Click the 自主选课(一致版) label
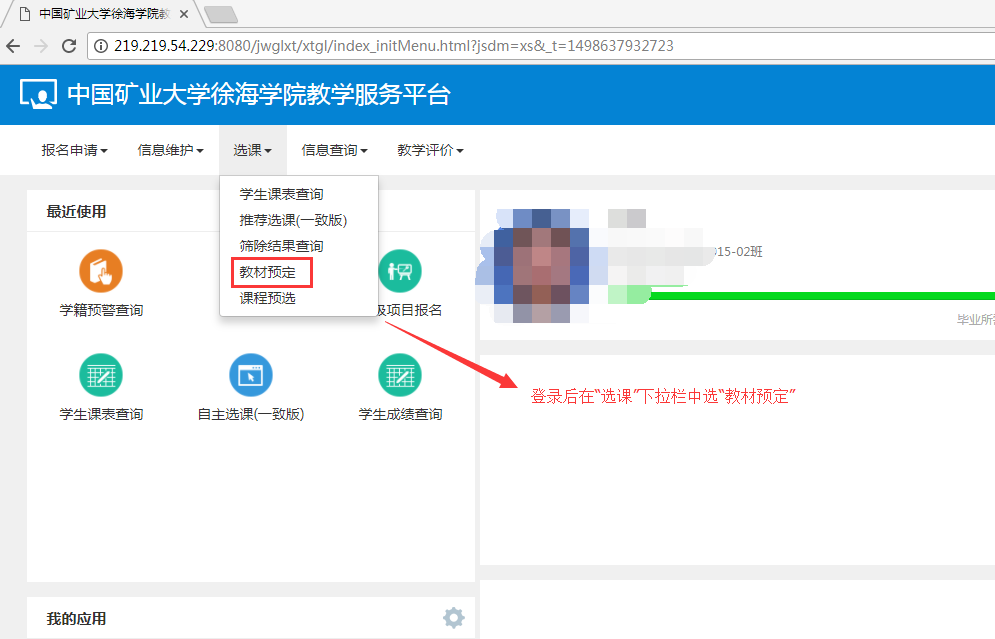 tap(251, 414)
